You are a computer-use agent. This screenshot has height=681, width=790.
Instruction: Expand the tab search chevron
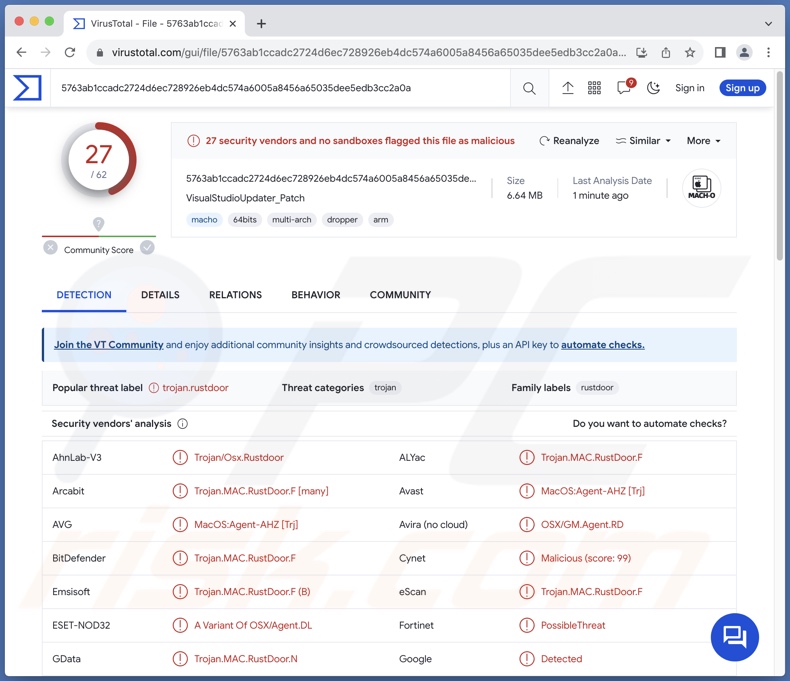[x=768, y=24]
